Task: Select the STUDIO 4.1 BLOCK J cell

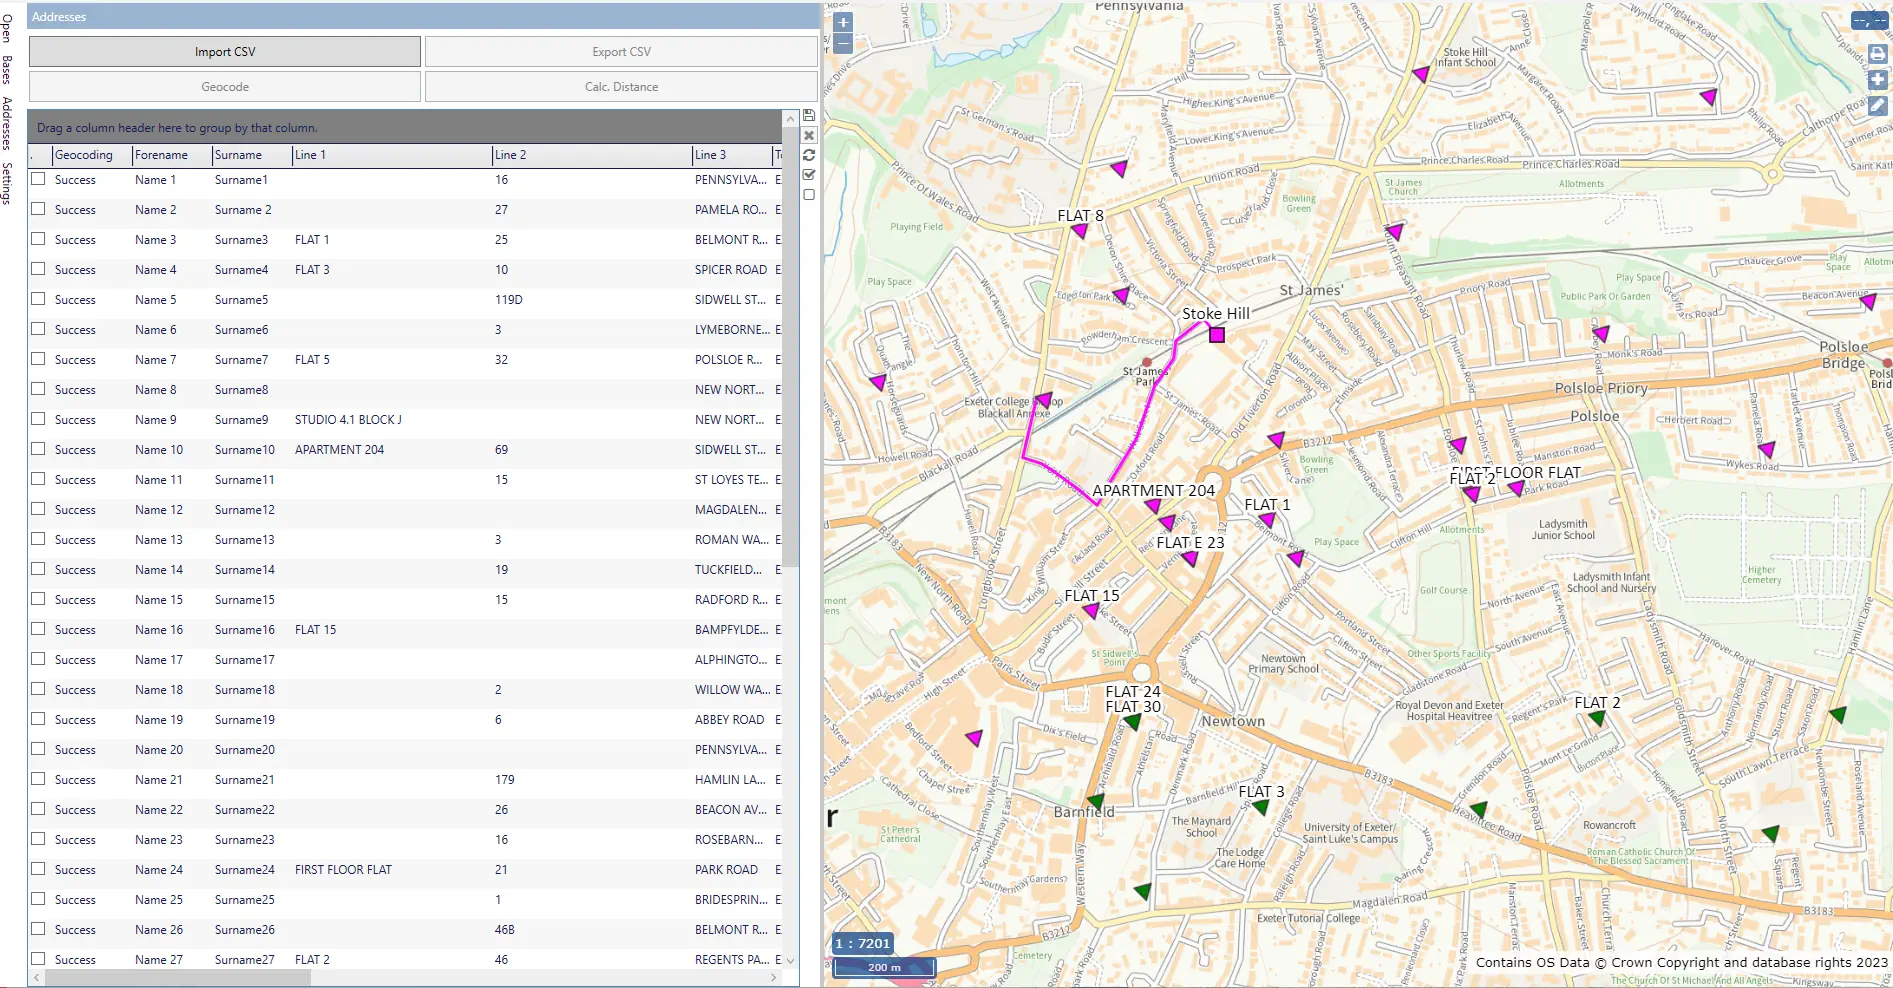Action: coord(392,420)
